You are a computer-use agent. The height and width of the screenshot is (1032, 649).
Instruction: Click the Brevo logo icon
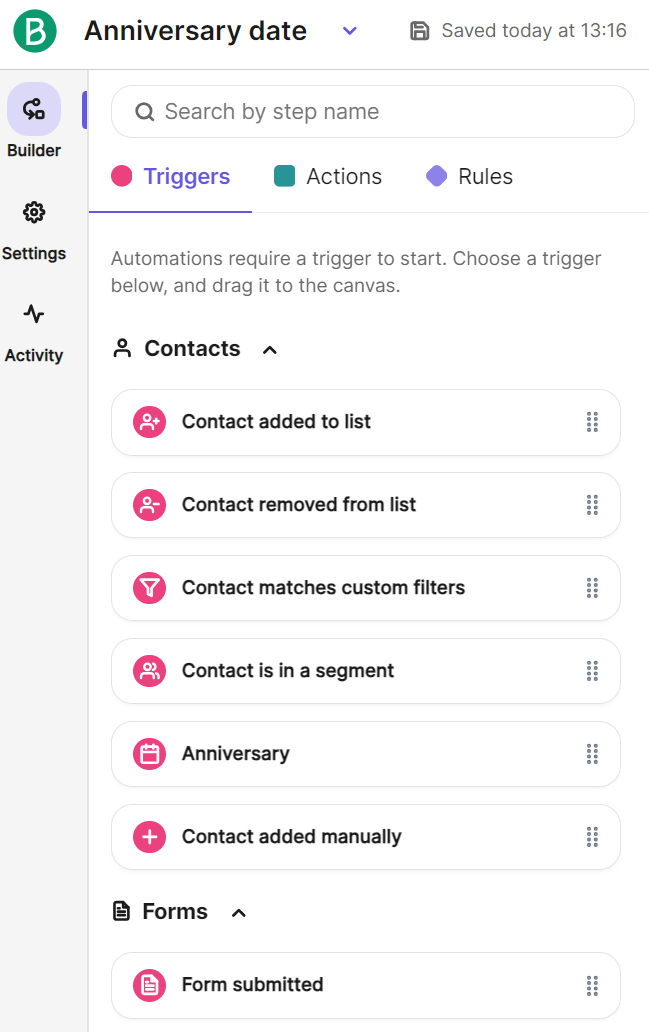click(x=33, y=30)
